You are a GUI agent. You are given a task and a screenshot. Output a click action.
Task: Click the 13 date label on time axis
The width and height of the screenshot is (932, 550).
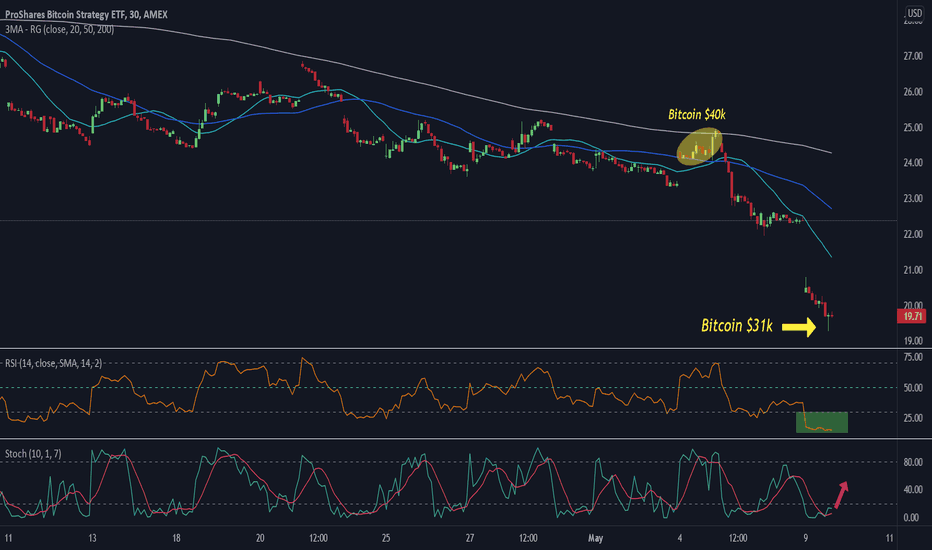point(92,538)
